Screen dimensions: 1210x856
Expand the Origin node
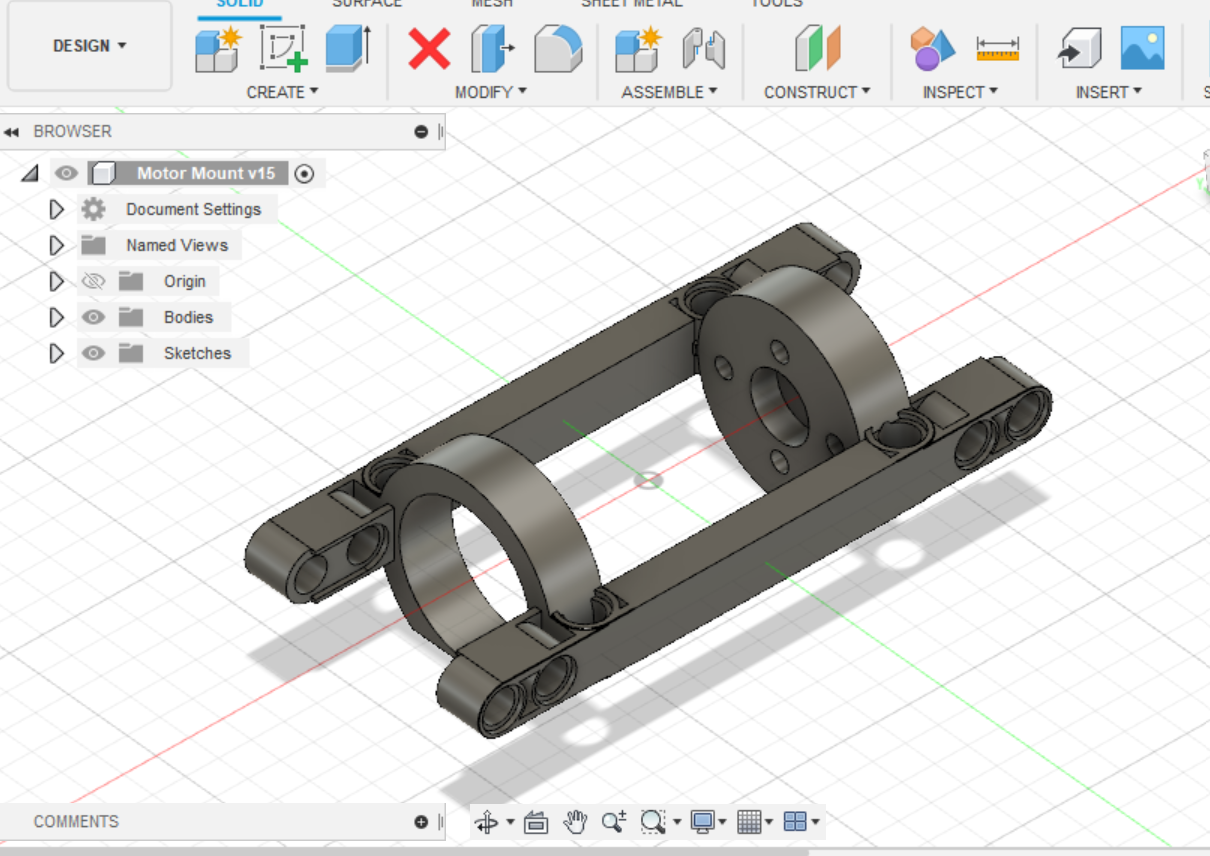[57, 281]
